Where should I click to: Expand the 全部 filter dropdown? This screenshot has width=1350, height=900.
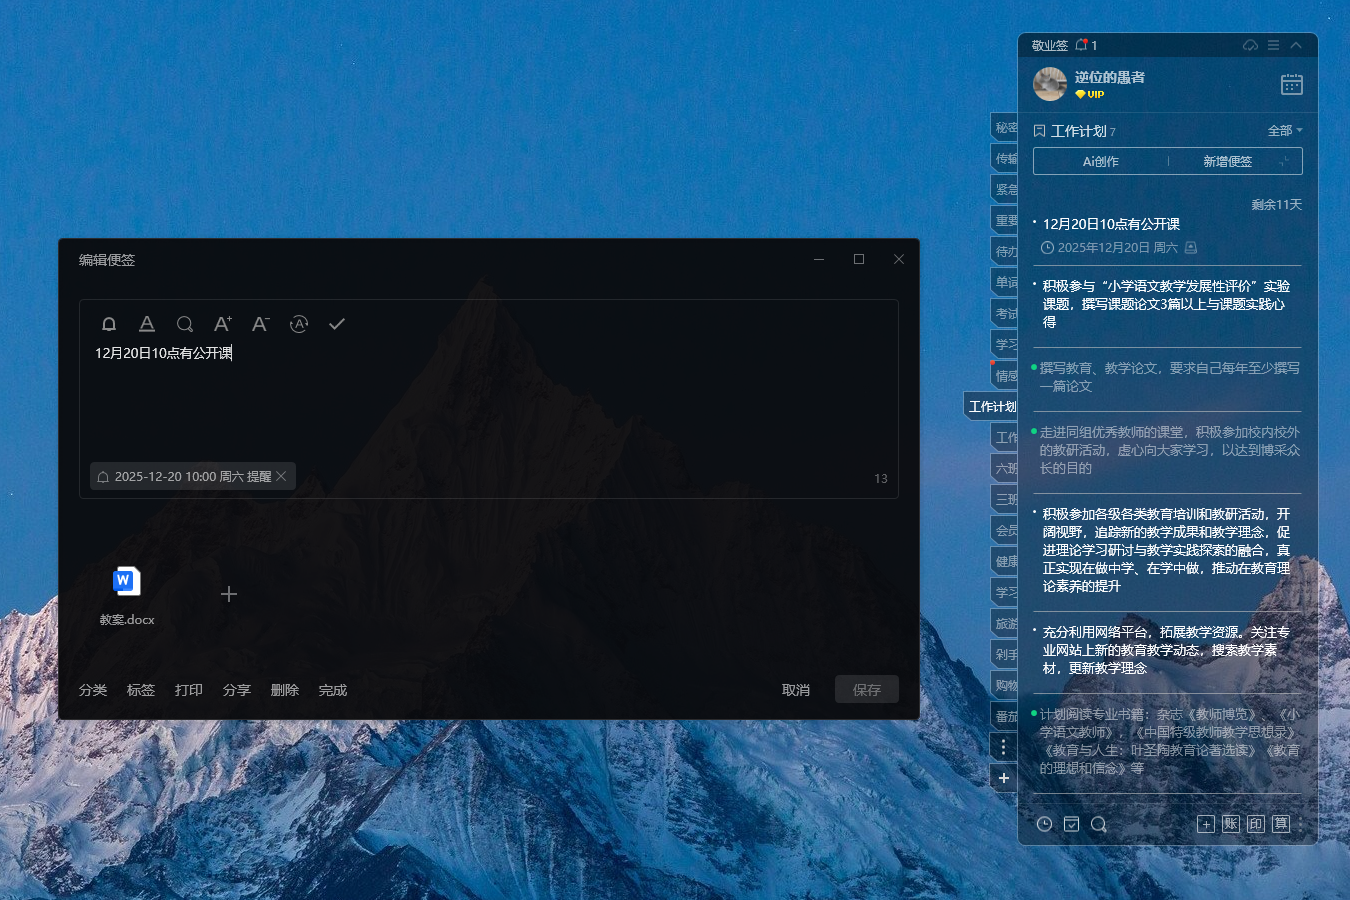click(1285, 131)
